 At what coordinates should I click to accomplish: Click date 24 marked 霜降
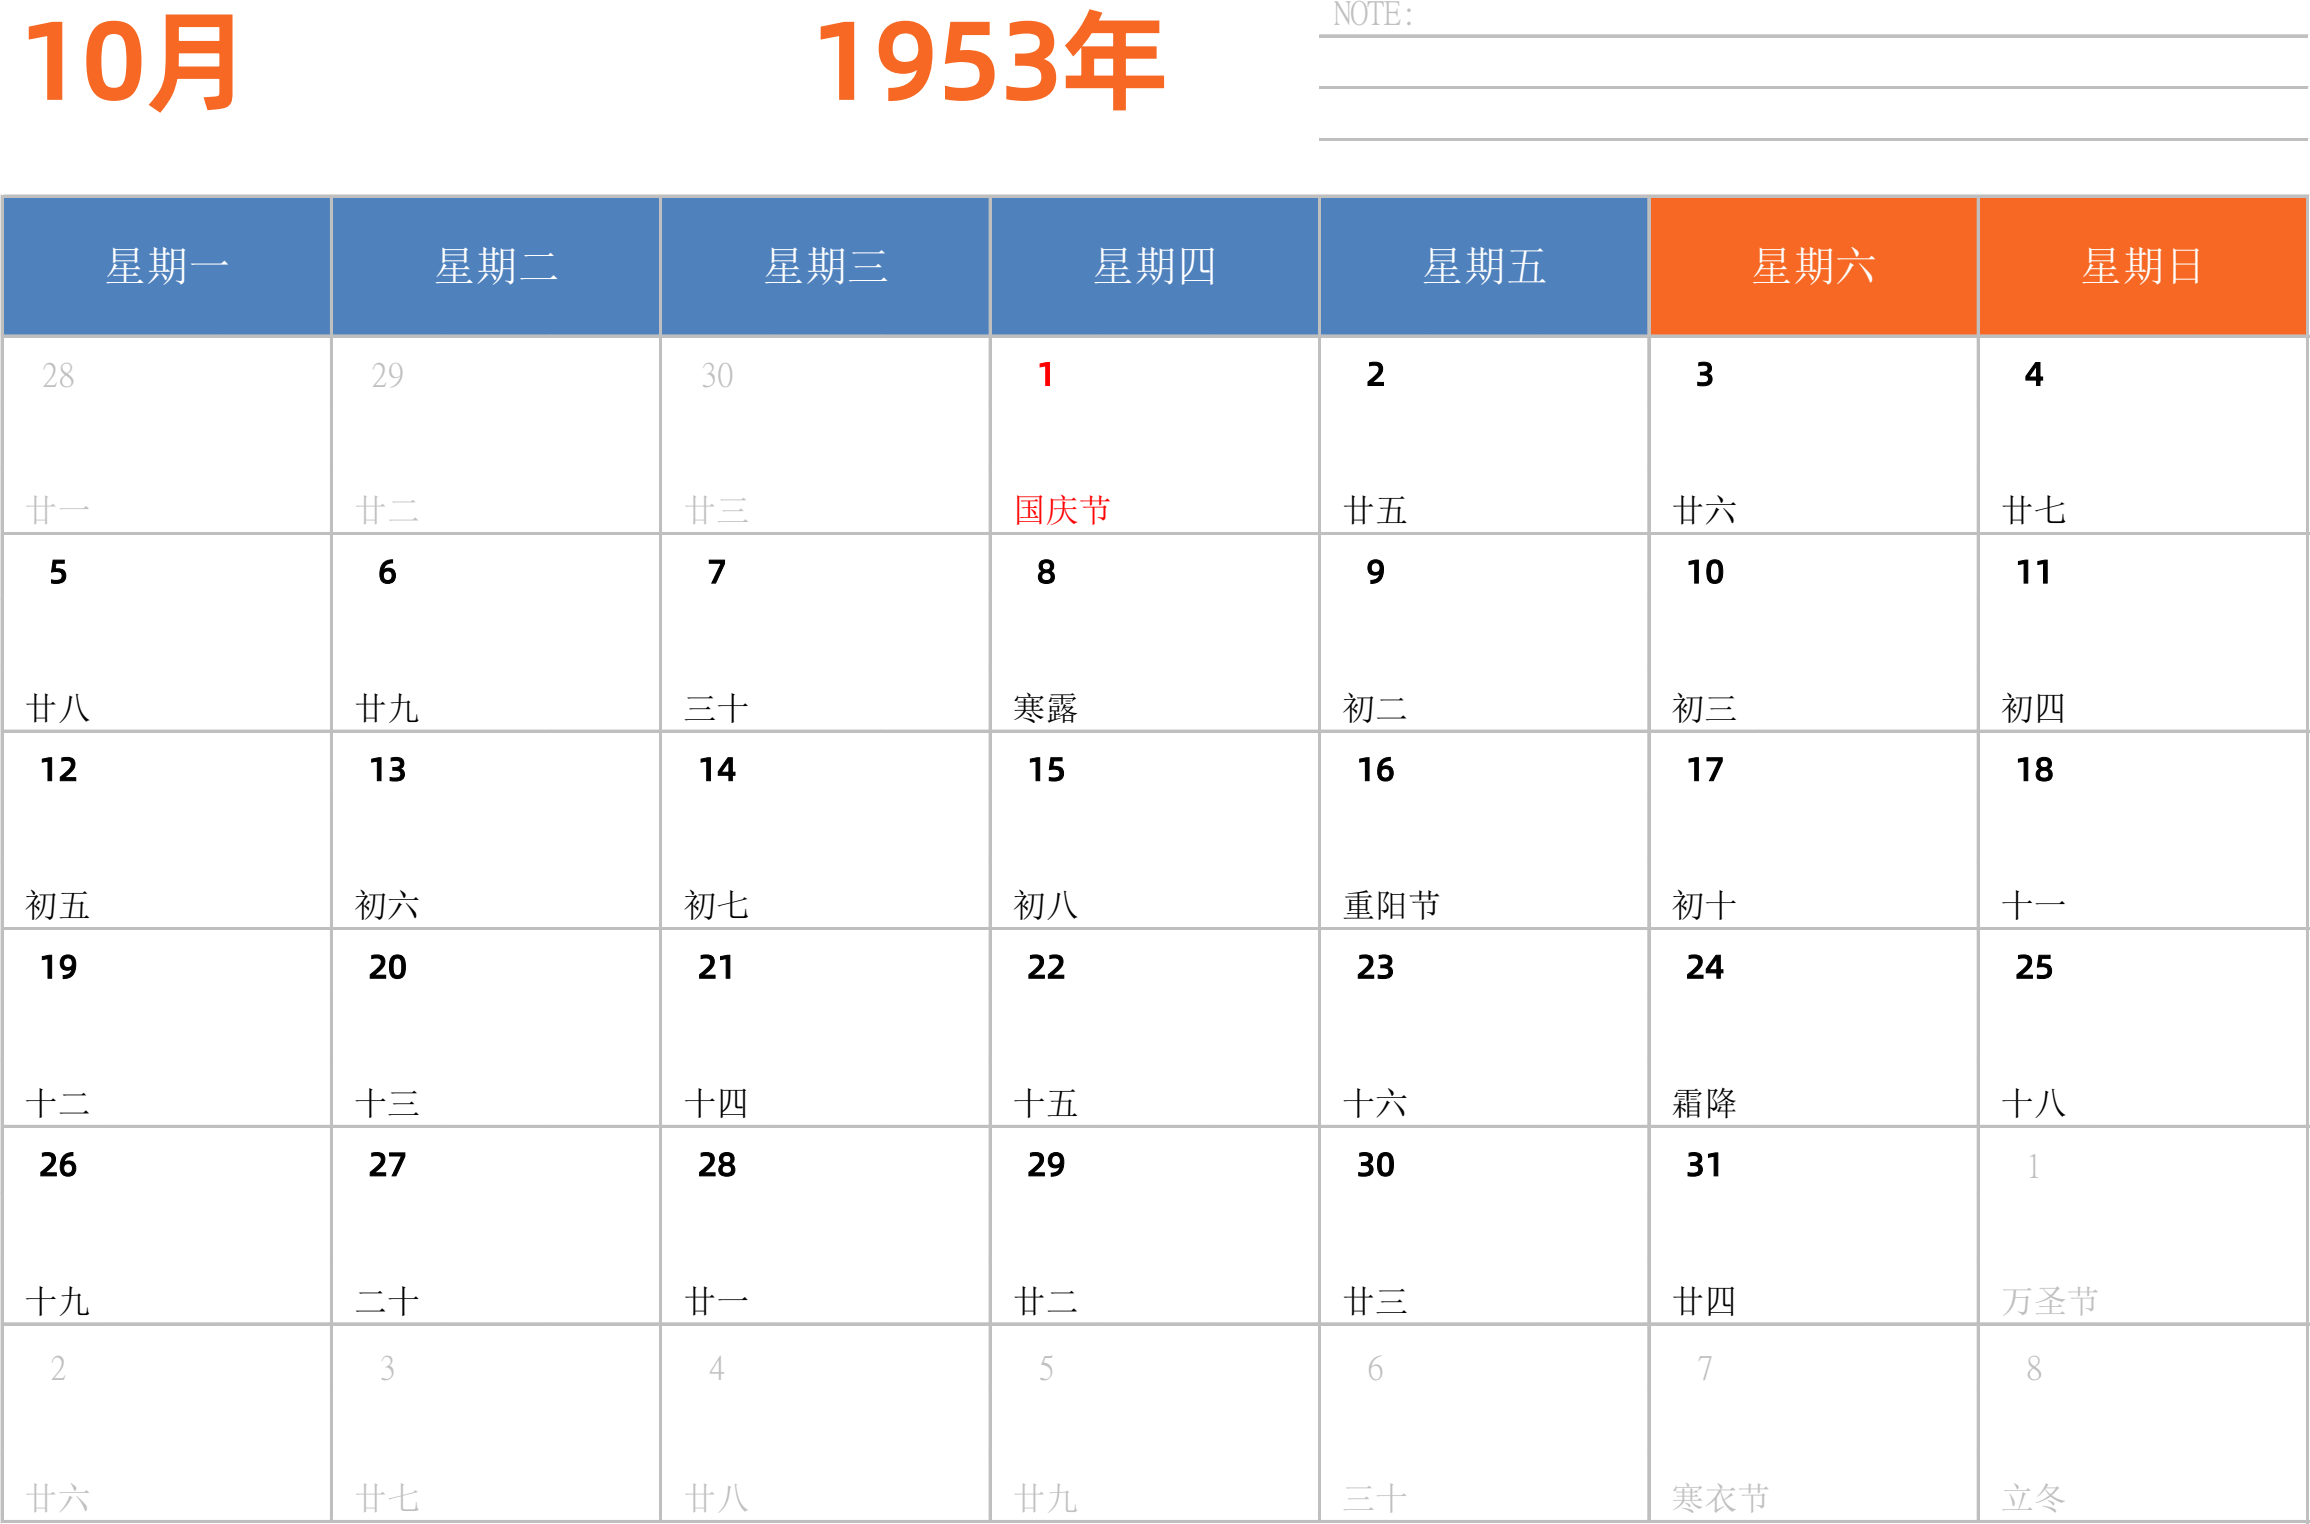[x=1813, y=1028]
